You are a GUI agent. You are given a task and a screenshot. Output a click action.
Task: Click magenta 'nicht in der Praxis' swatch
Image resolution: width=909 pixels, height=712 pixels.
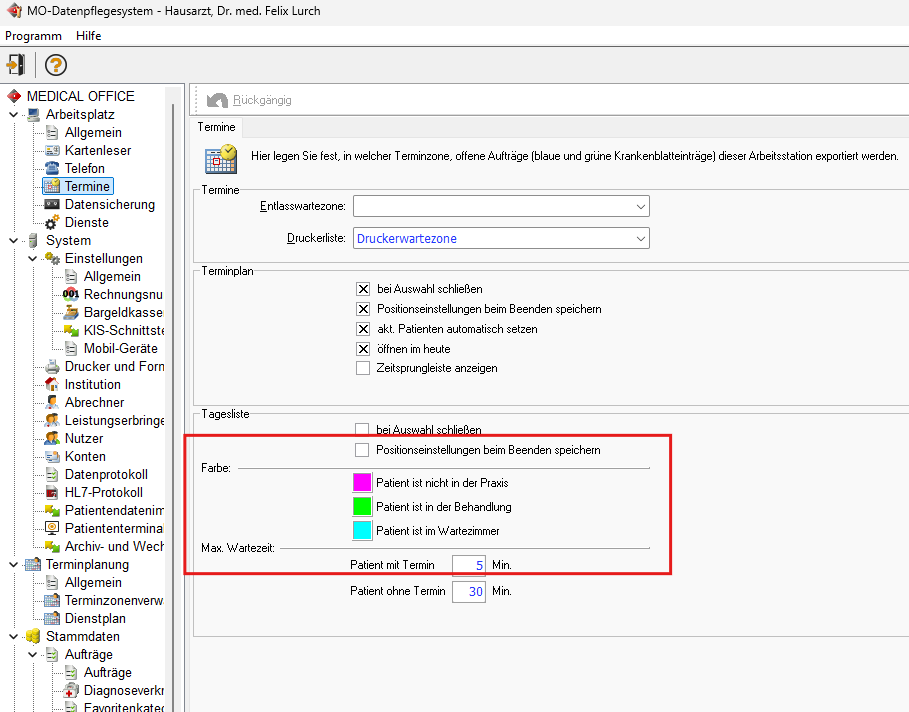coord(362,483)
